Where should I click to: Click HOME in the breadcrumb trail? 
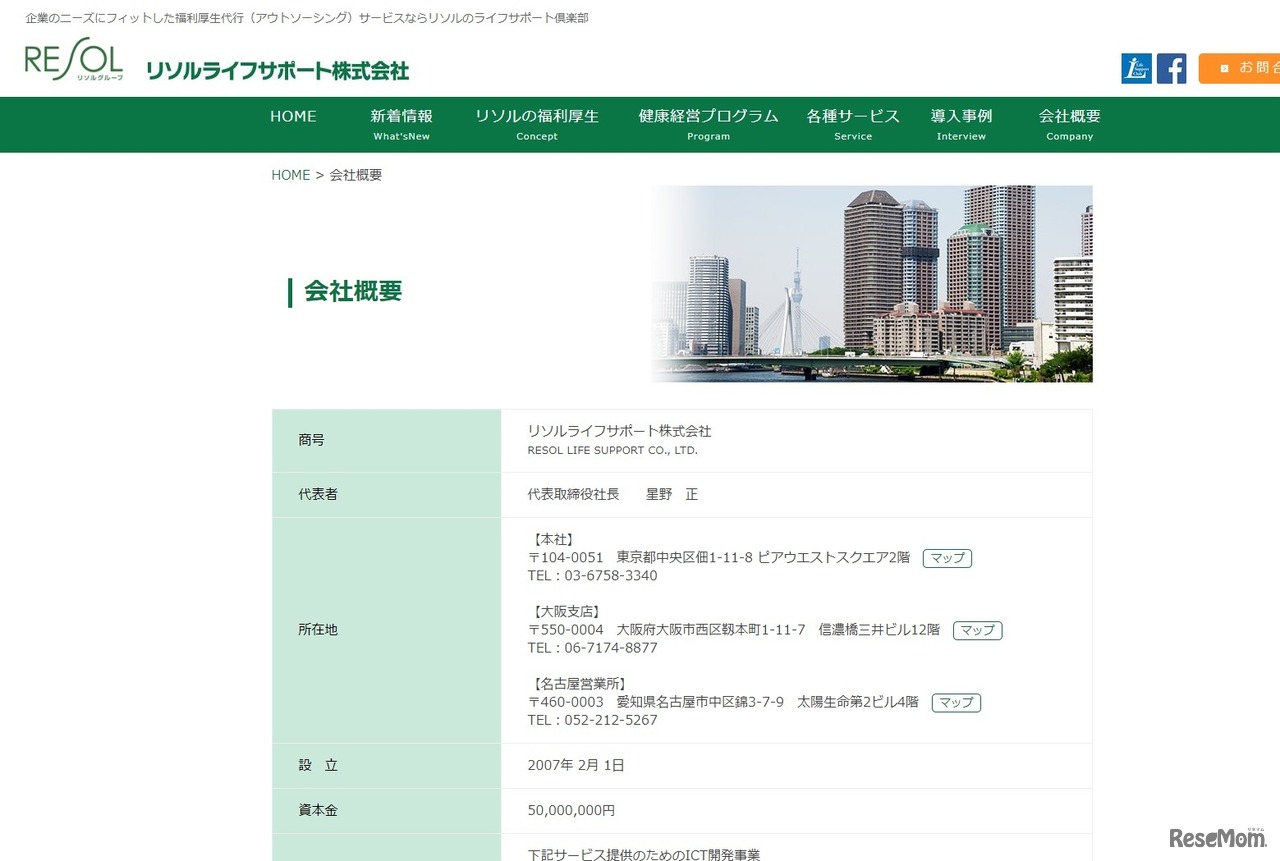pos(290,175)
